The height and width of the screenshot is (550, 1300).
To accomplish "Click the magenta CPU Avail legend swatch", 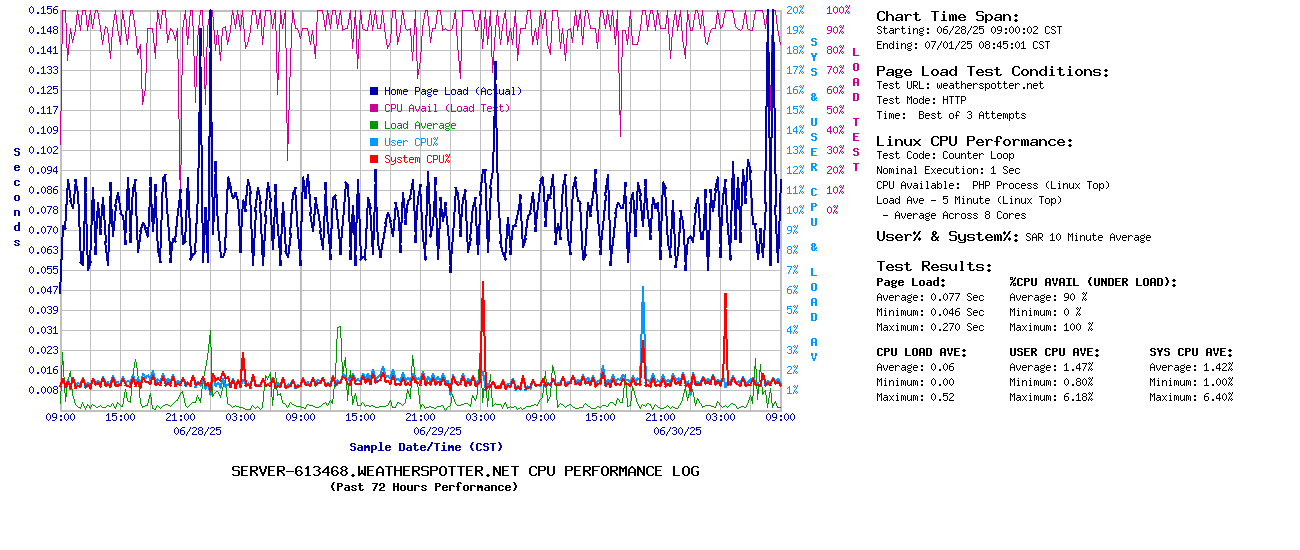I will (374, 108).
